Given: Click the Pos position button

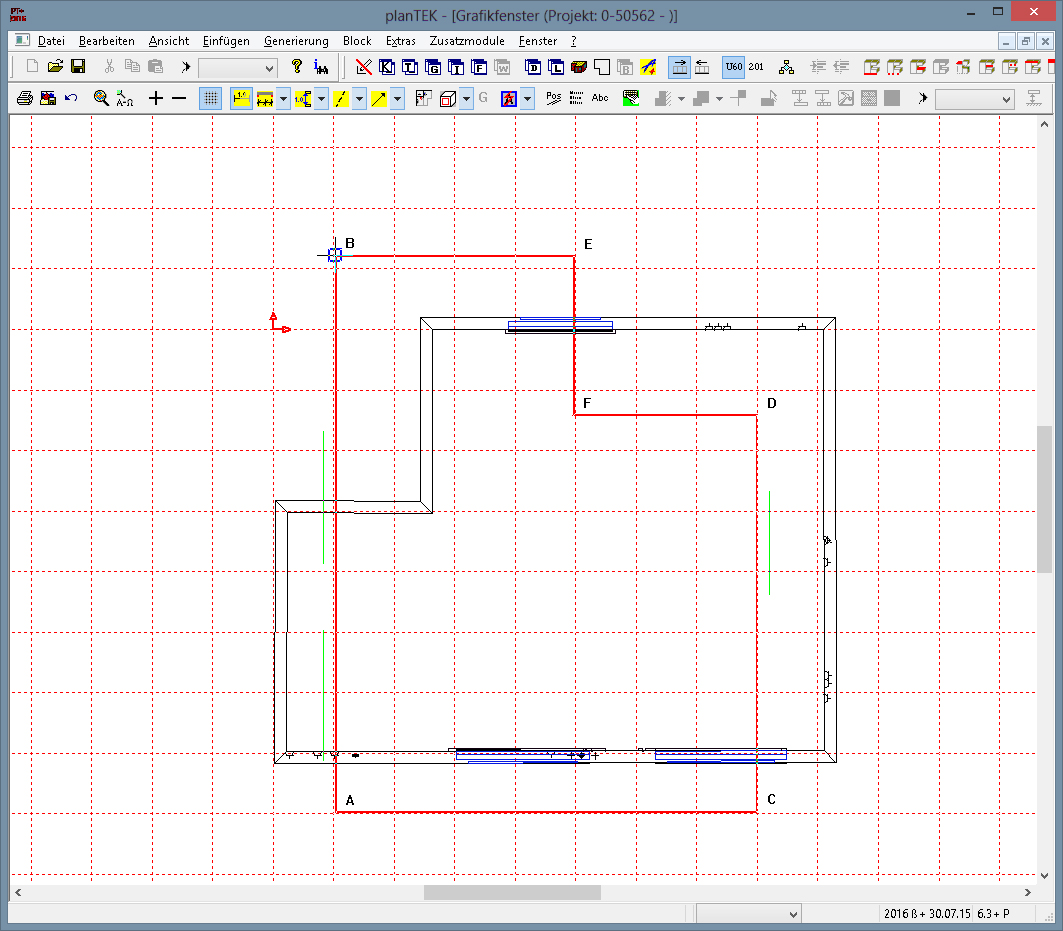Looking at the screenshot, I should (x=554, y=98).
